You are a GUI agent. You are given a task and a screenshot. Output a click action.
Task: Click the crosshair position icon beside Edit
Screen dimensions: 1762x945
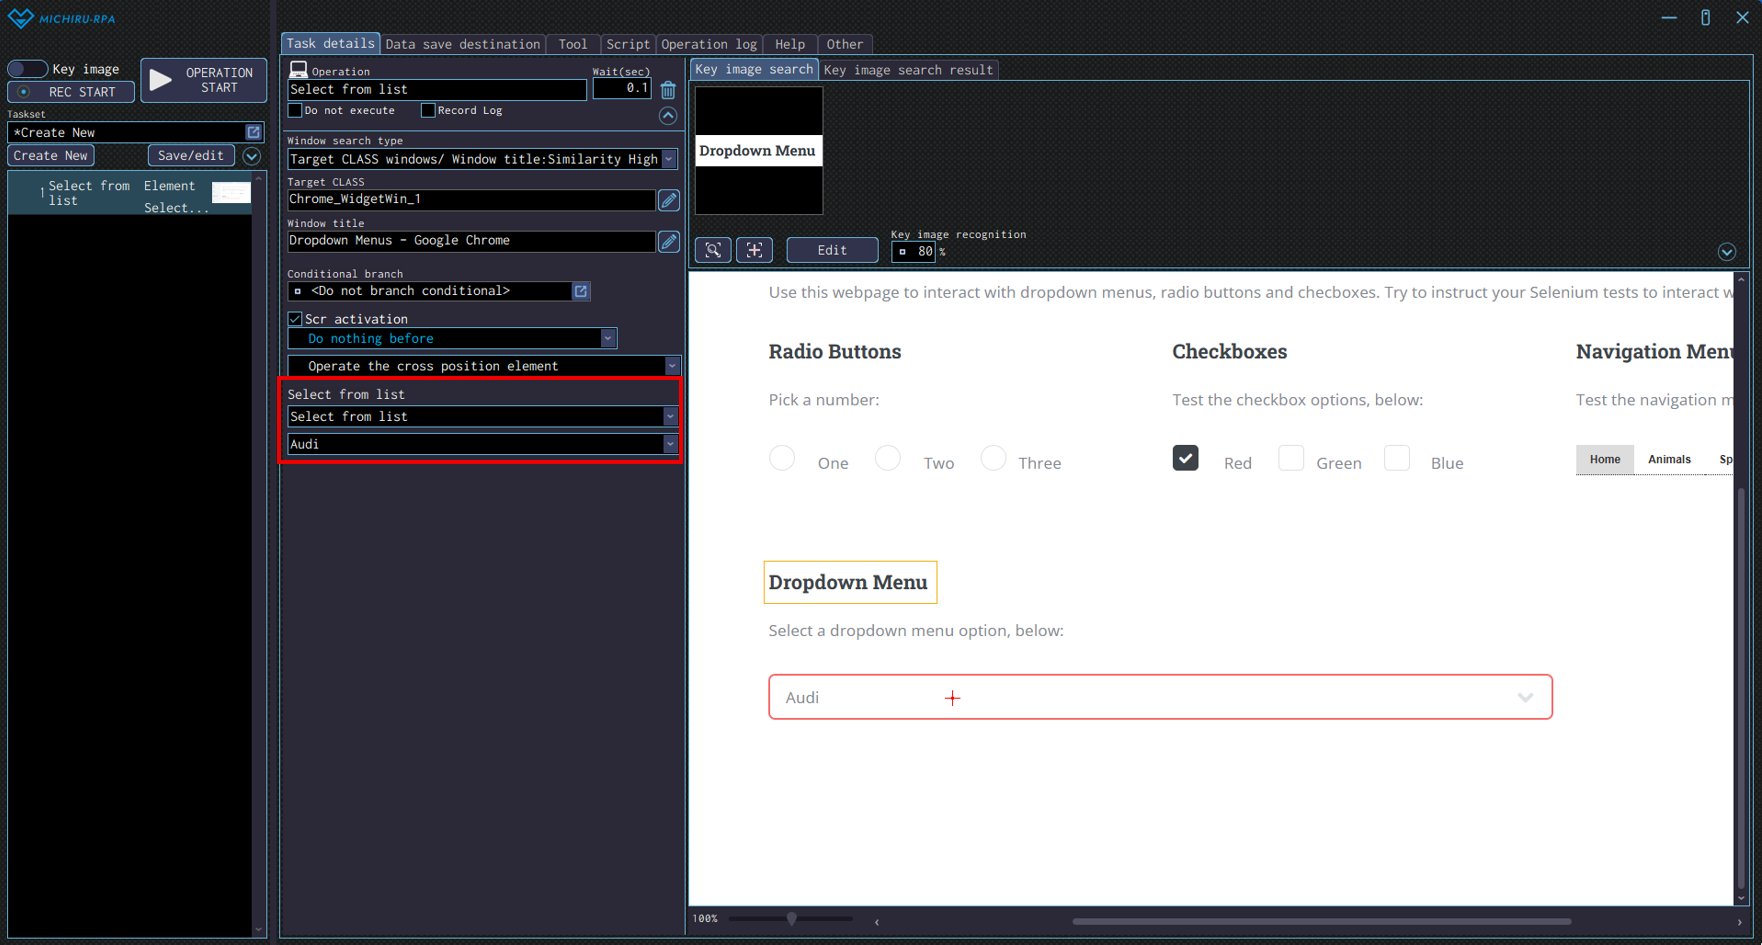click(754, 250)
